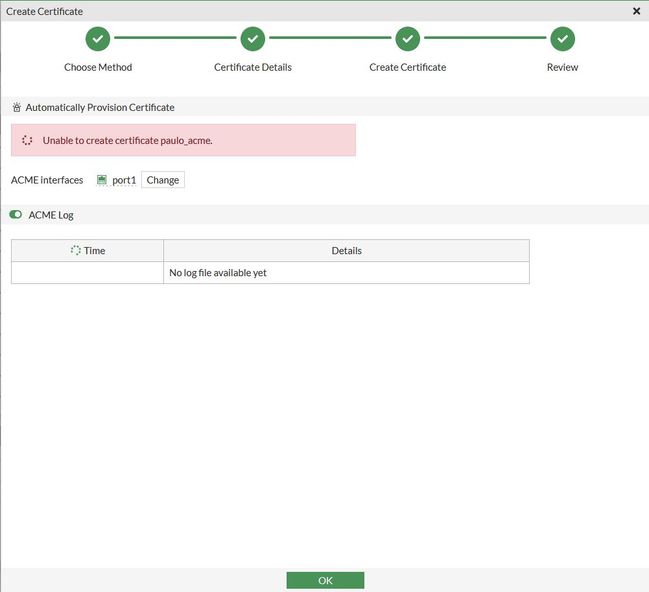
Task: Click the Certificate Details step checkmark
Action: click(x=252, y=39)
